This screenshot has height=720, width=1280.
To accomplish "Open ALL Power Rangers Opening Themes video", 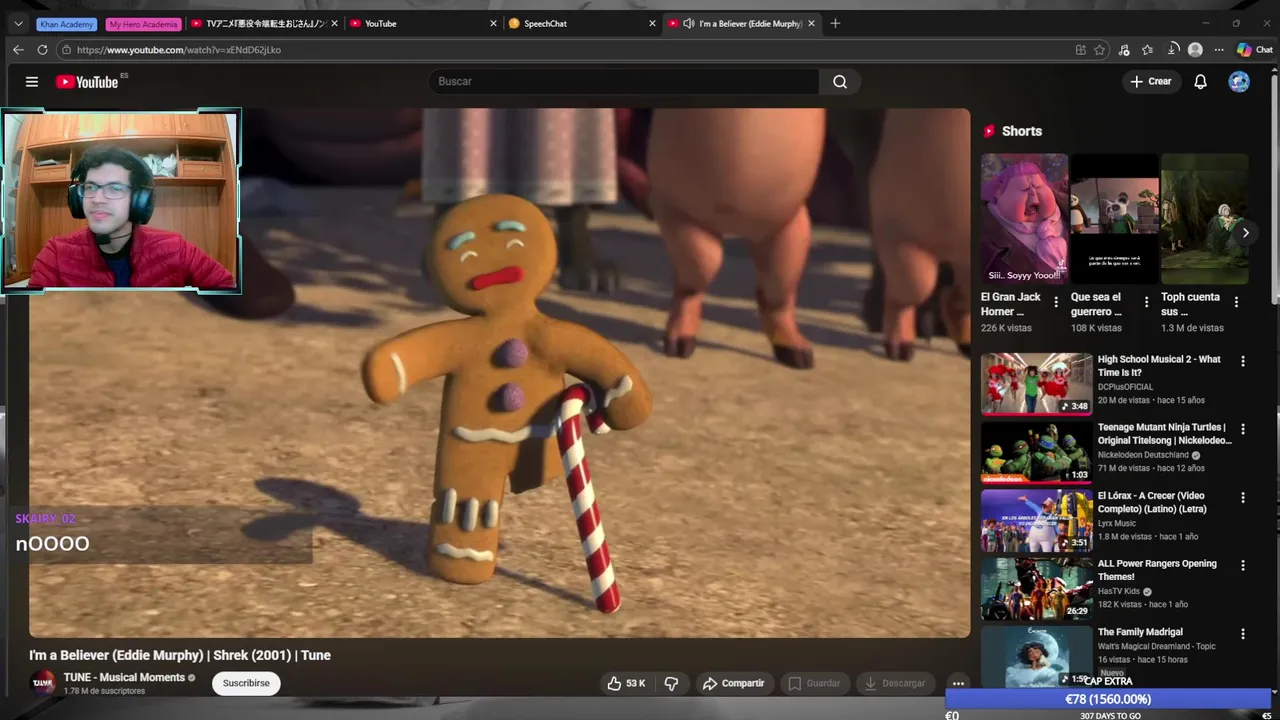I will tap(1036, 588).
